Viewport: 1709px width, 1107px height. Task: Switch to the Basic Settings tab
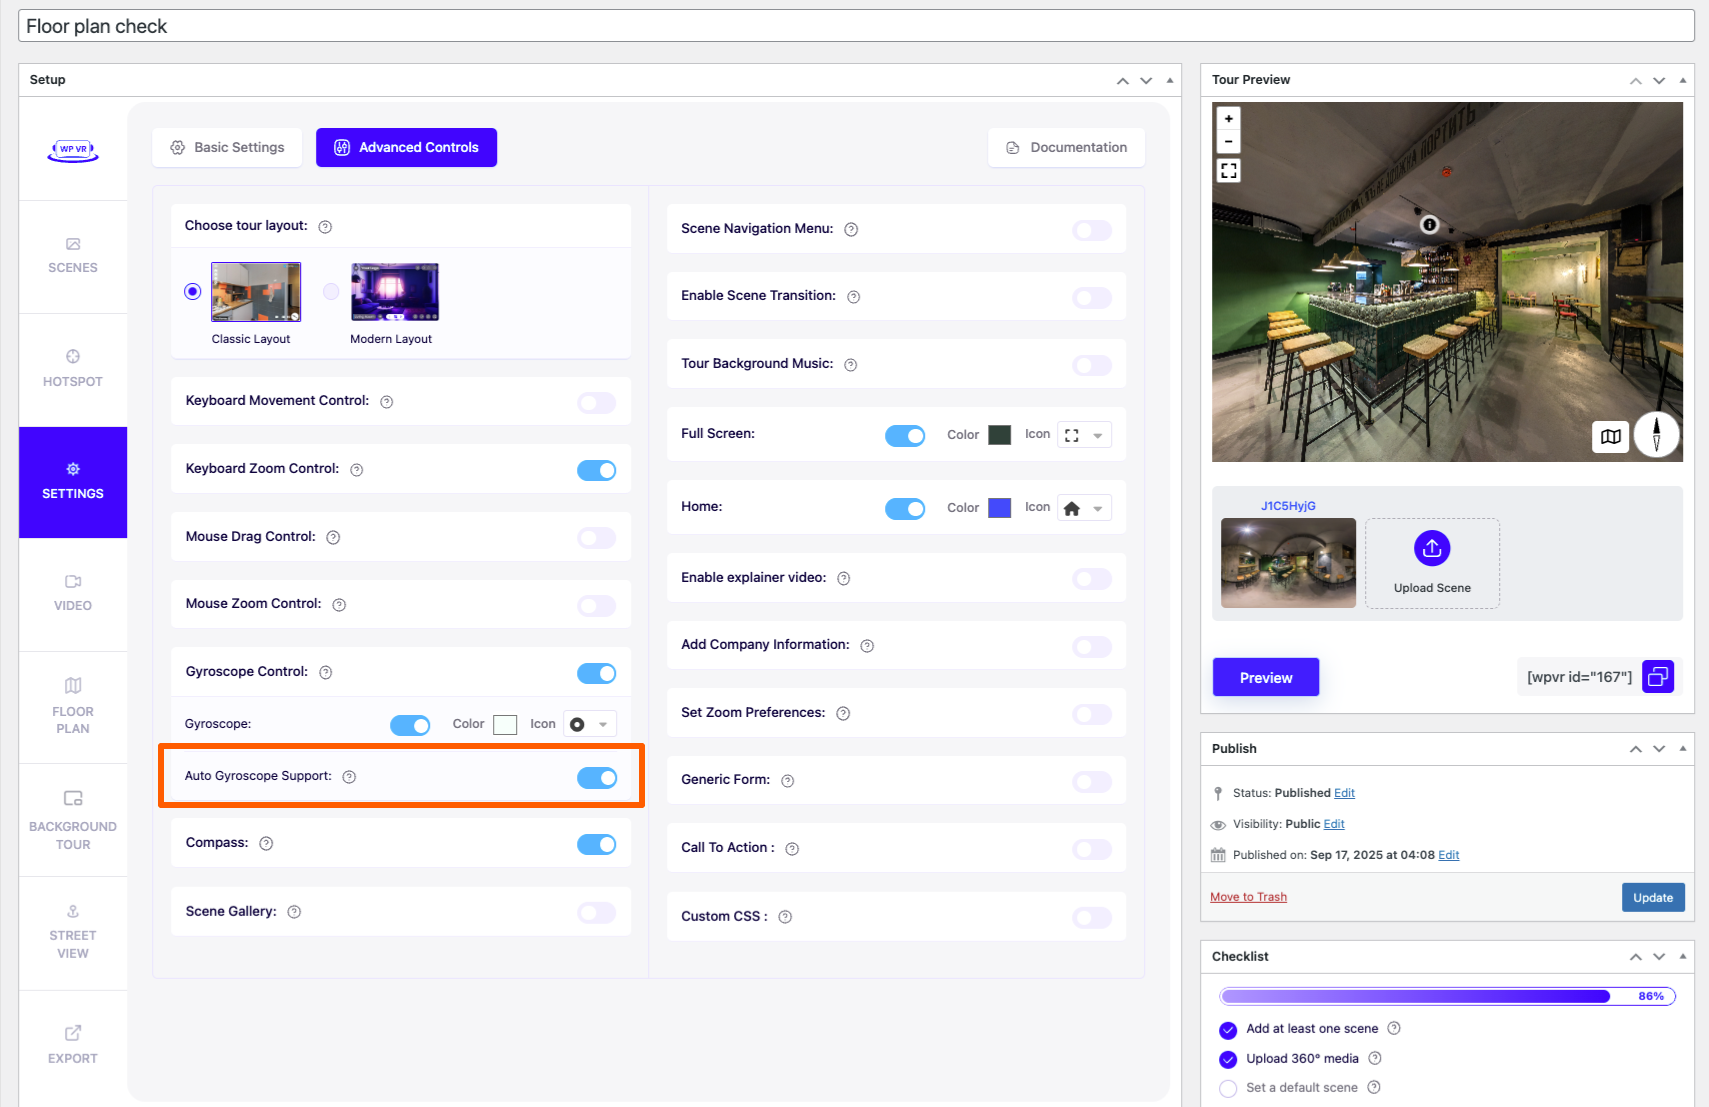click(x=227, y=147)
